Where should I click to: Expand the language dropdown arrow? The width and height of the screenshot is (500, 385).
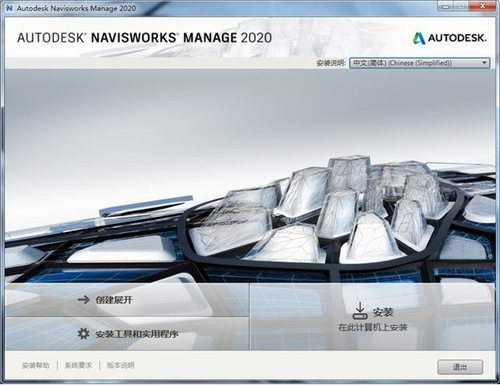(x=484, y=63)
